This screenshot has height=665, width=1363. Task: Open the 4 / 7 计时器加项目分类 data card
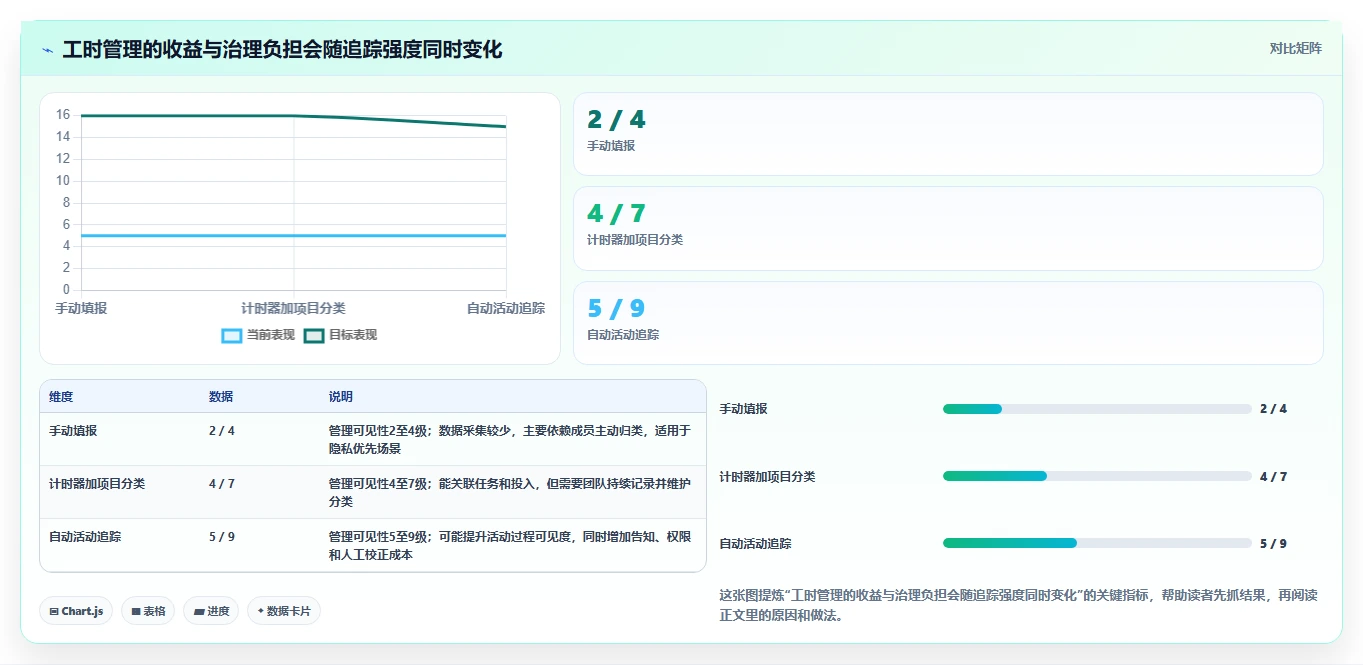(948, 229)
